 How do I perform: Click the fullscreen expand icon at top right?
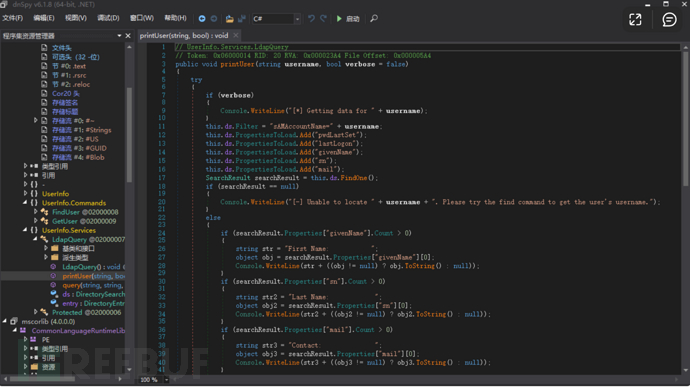pyautogui.click(x=635, y=19)
